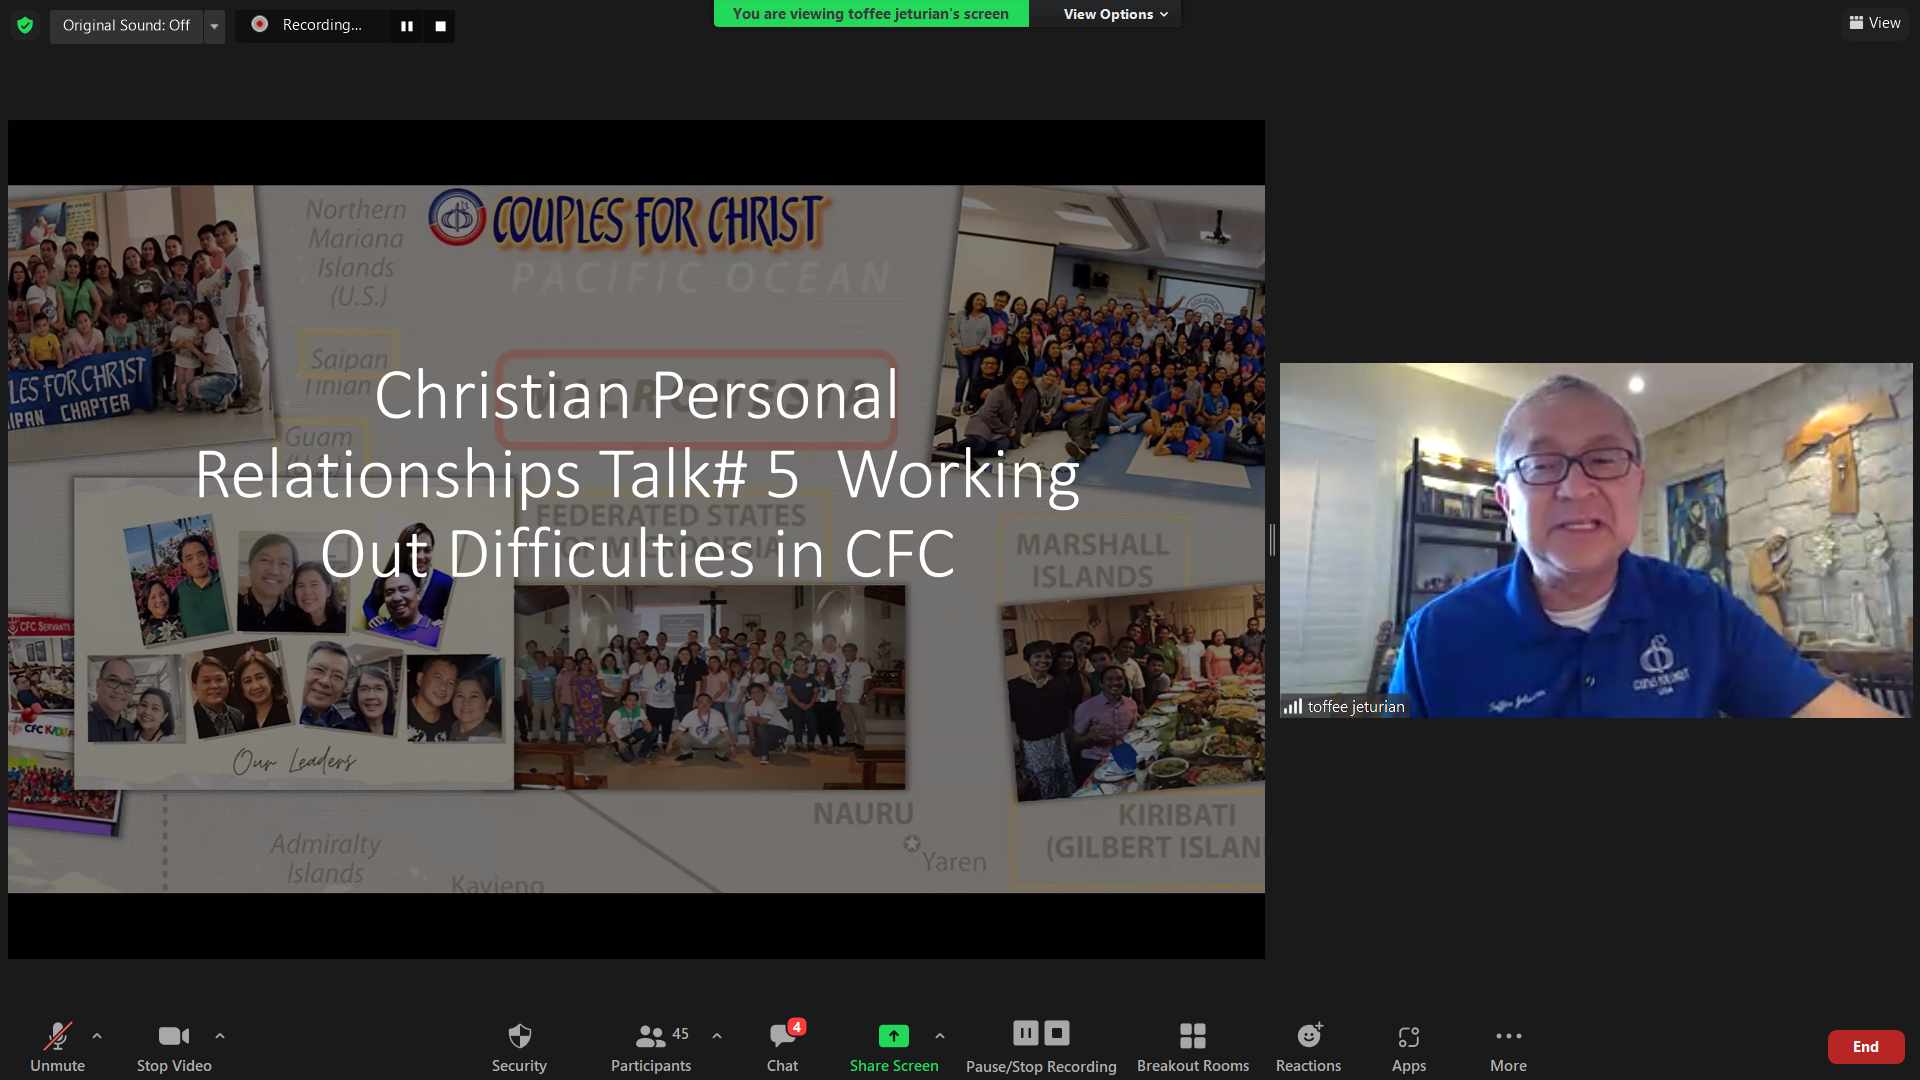Click the shared screen slide area

[x=636, y=539]
